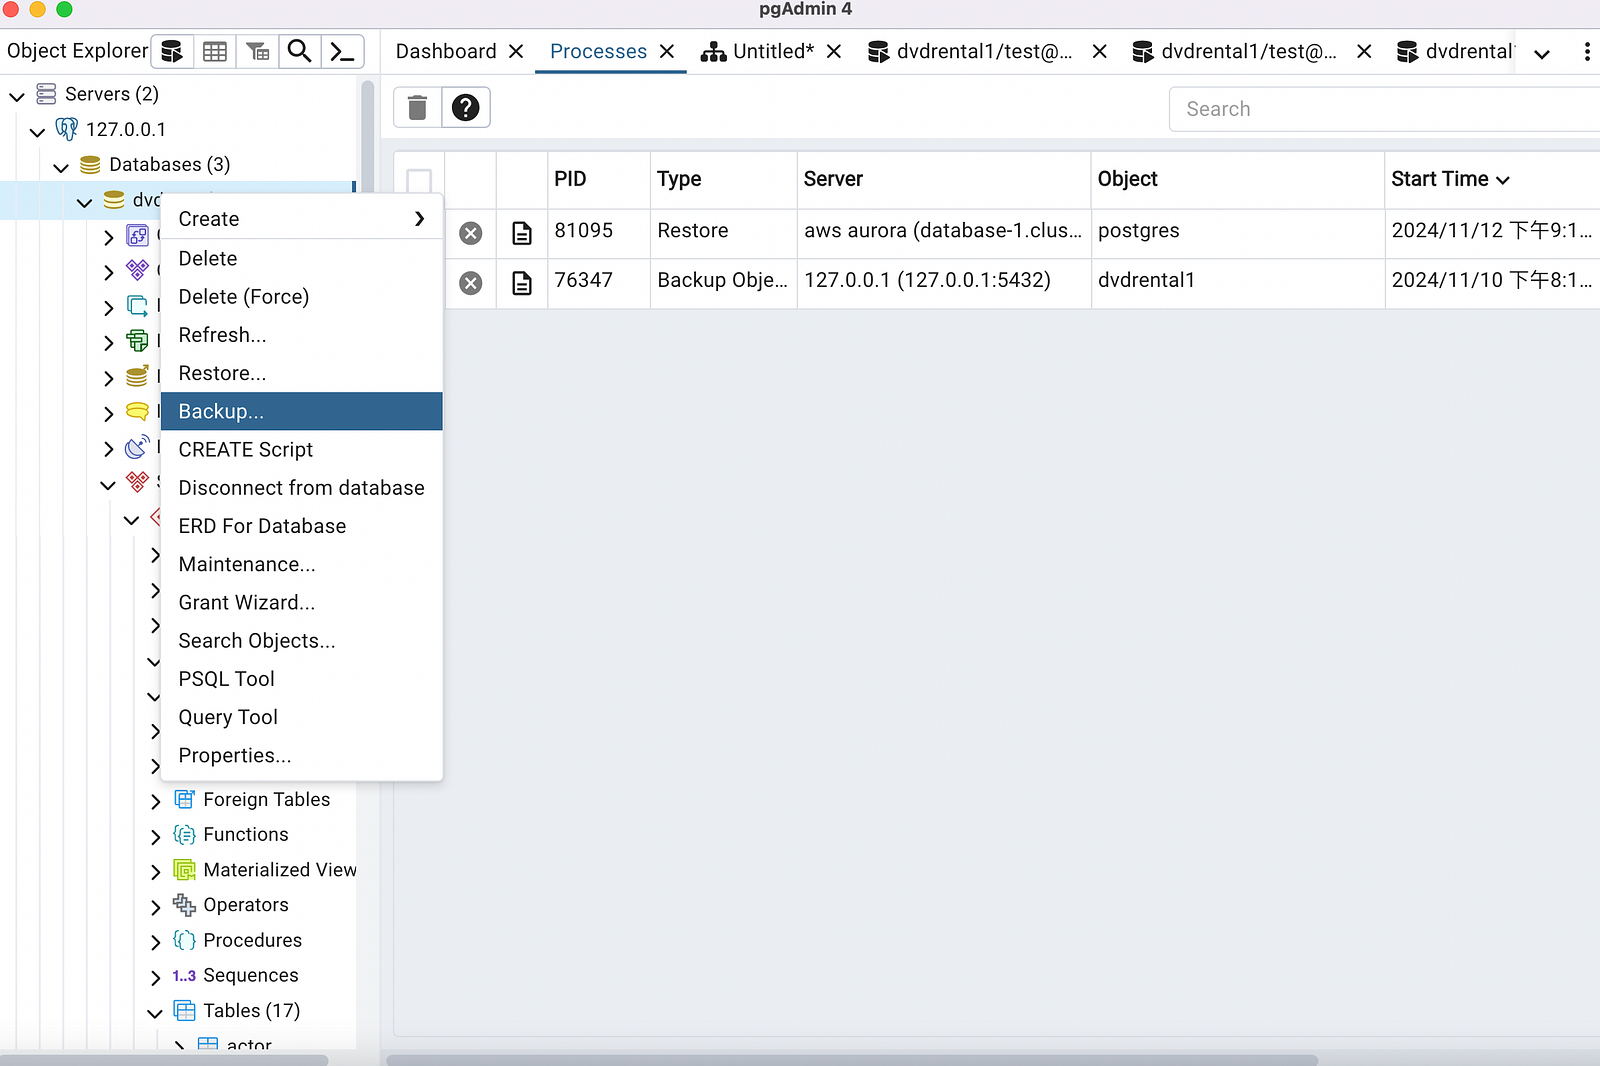1600x1066 pixels.
Task: Open the View Data table icon in Object Explorer
Action: click(x=215, y=51)
